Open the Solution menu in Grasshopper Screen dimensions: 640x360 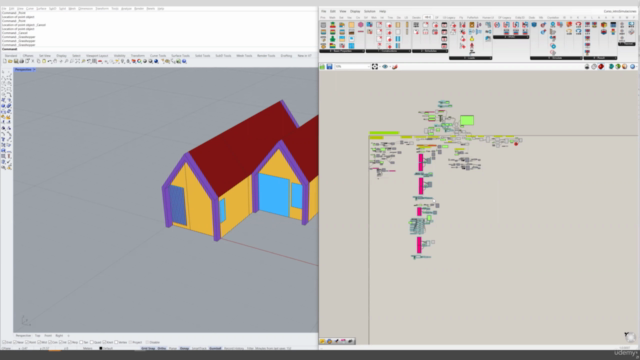(370, 11)
